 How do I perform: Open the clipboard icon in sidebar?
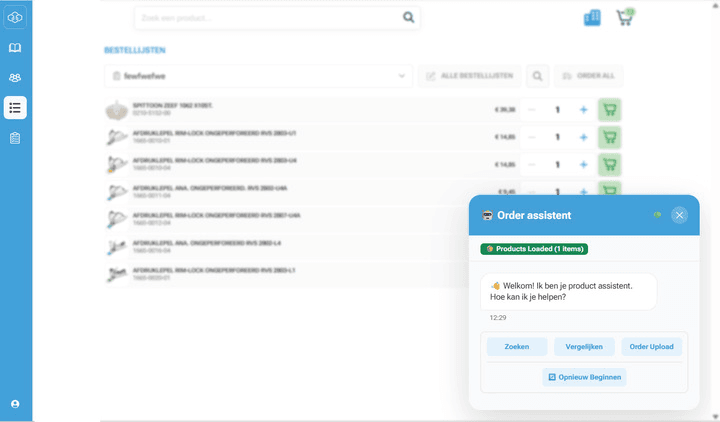[x=15, y=138]
